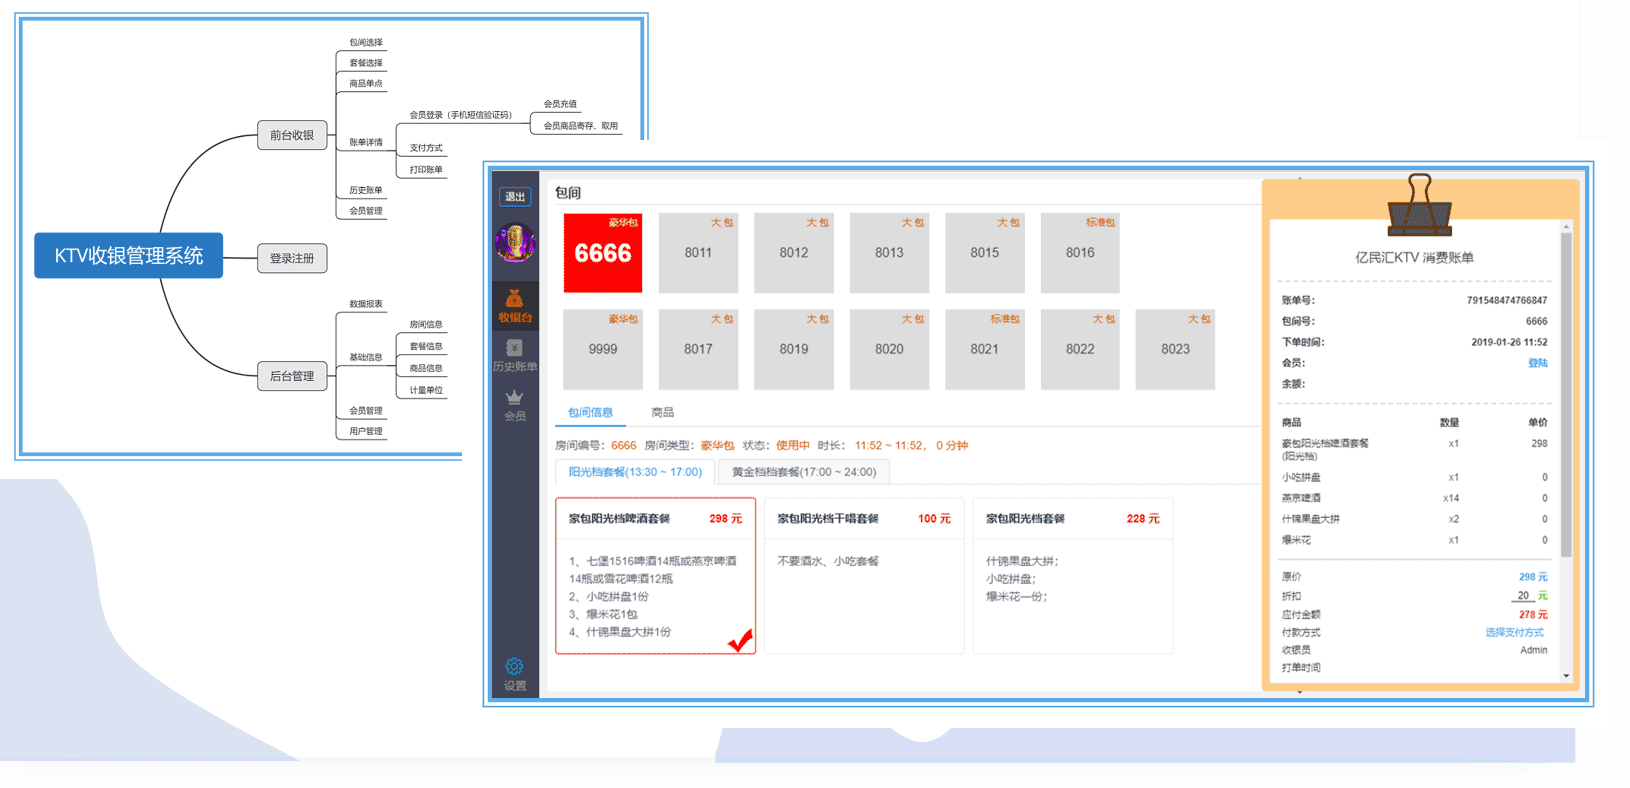Viewport: 1630px width, 788px height.
Task: Select the 豪包阳光档干唱套餐 100 元 package
Action: point(864,575)
